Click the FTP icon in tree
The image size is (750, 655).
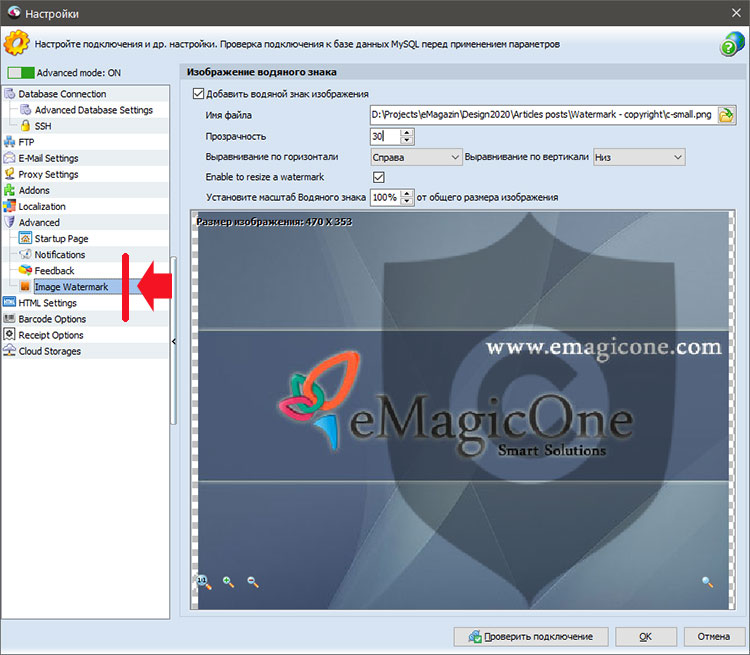(10, 142)
